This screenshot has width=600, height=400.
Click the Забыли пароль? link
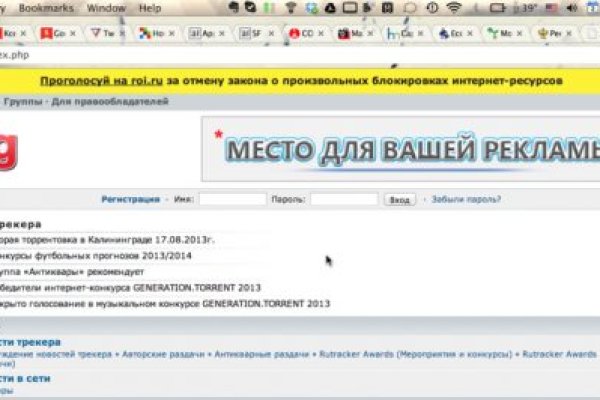coord(466,200)
